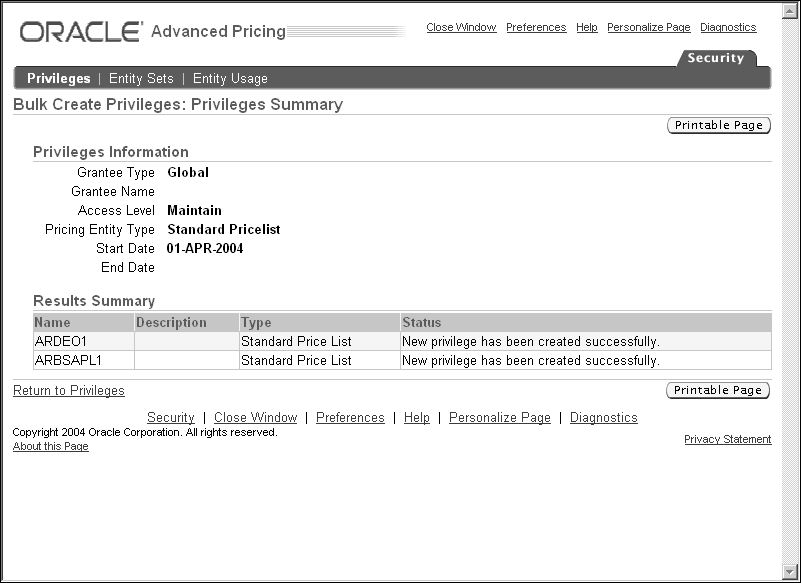Open Preferences from the top header
Image resolution: width=801 pixels, height=583 pixels.
(x=536, y=27)
